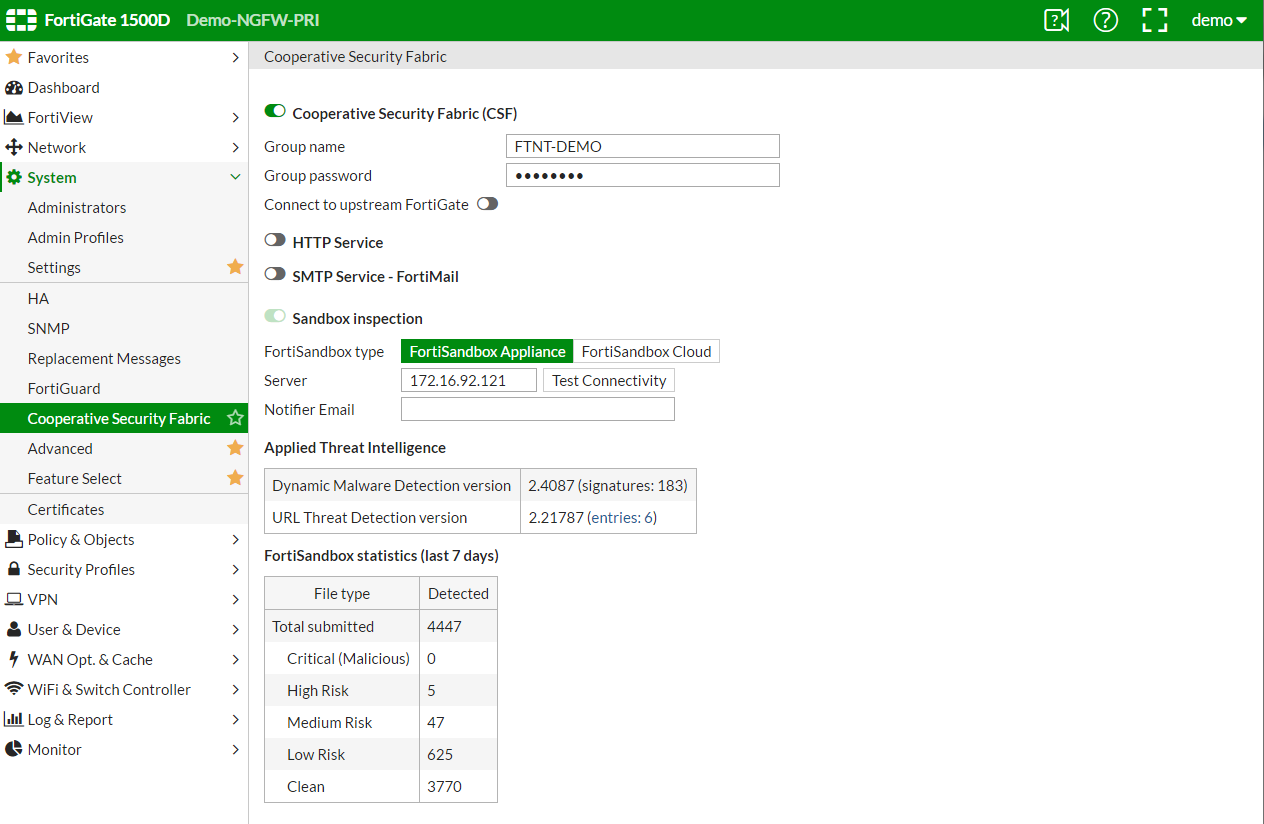Click the WAN Opt. & Cache bolt icon
Image resolution: width=1264 pixels, height=824 pixels.
point(14,659)
